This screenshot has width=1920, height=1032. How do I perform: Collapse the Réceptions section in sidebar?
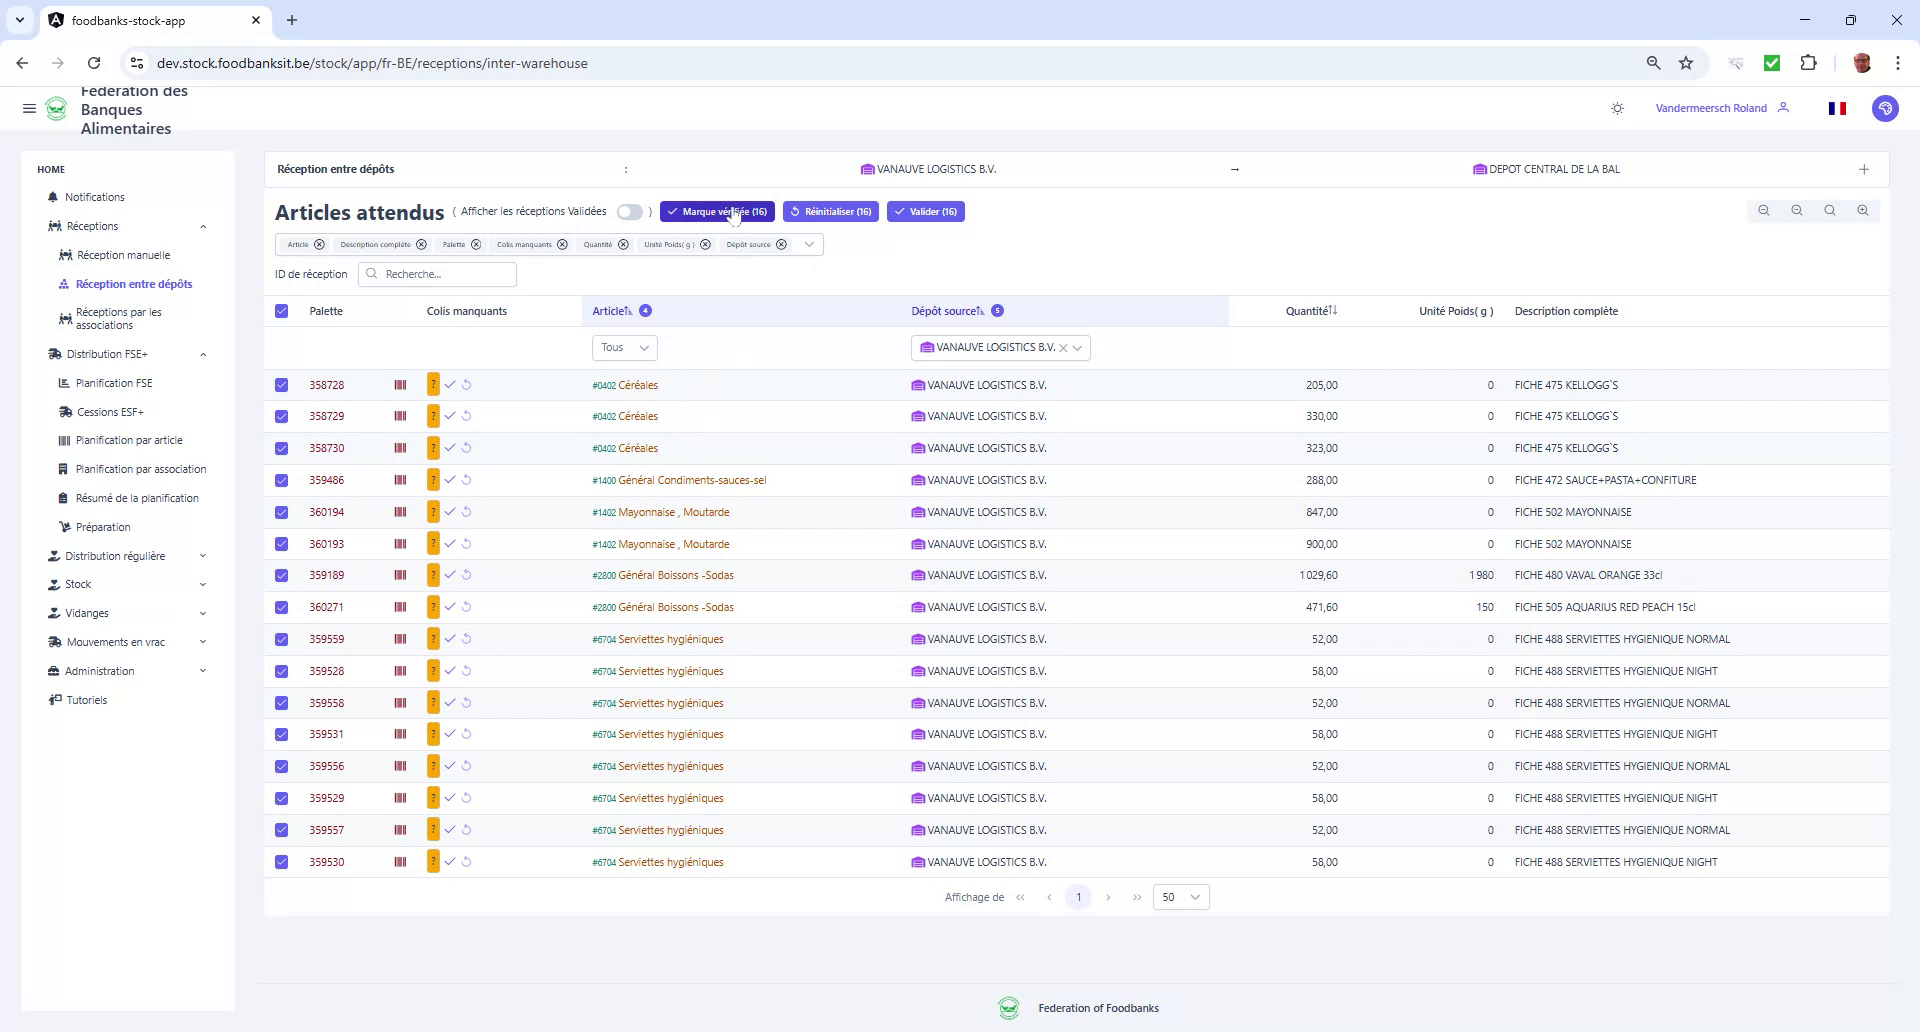(204, 226)
